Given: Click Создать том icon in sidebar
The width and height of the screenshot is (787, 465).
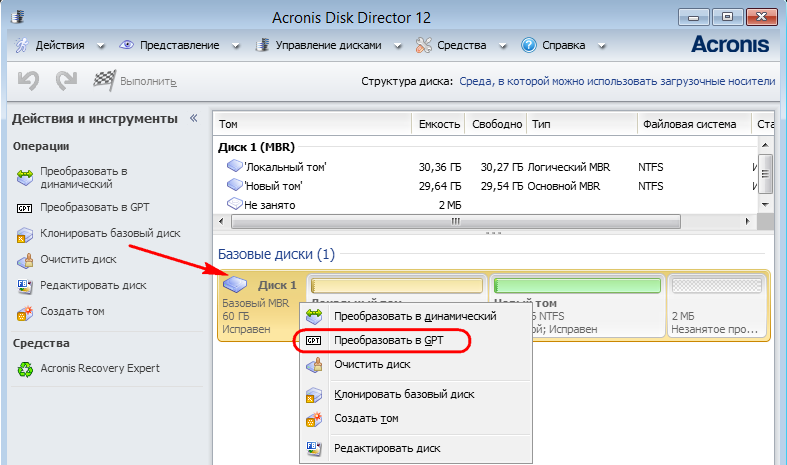Looking at the screenshot, I should [25, 312].
